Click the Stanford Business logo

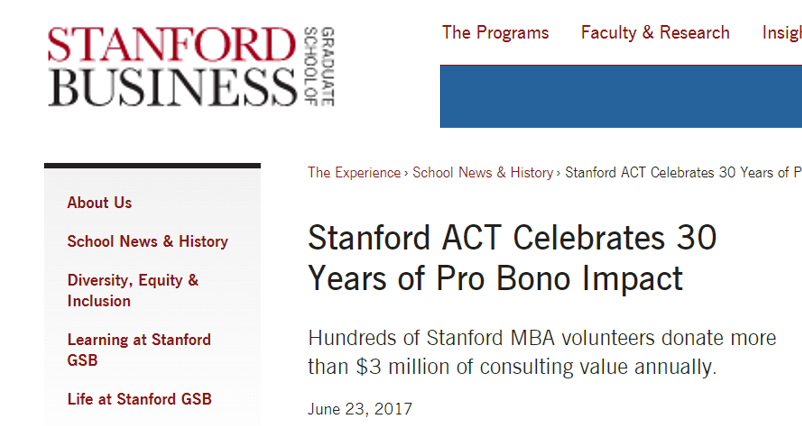[x=191, y=66]
